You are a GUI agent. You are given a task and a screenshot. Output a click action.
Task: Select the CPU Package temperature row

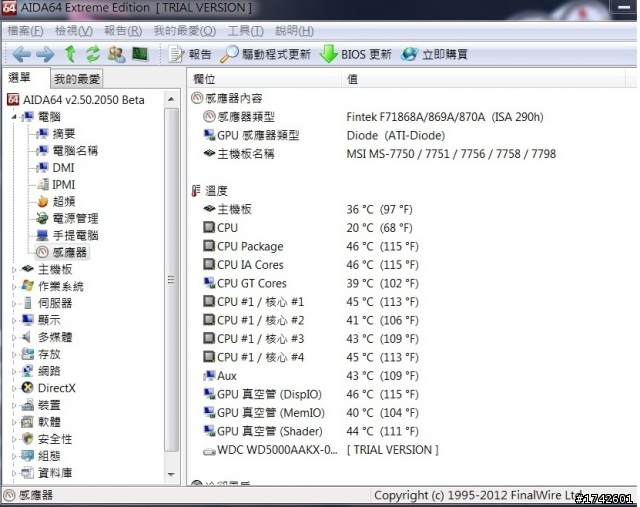click(311, 247)
